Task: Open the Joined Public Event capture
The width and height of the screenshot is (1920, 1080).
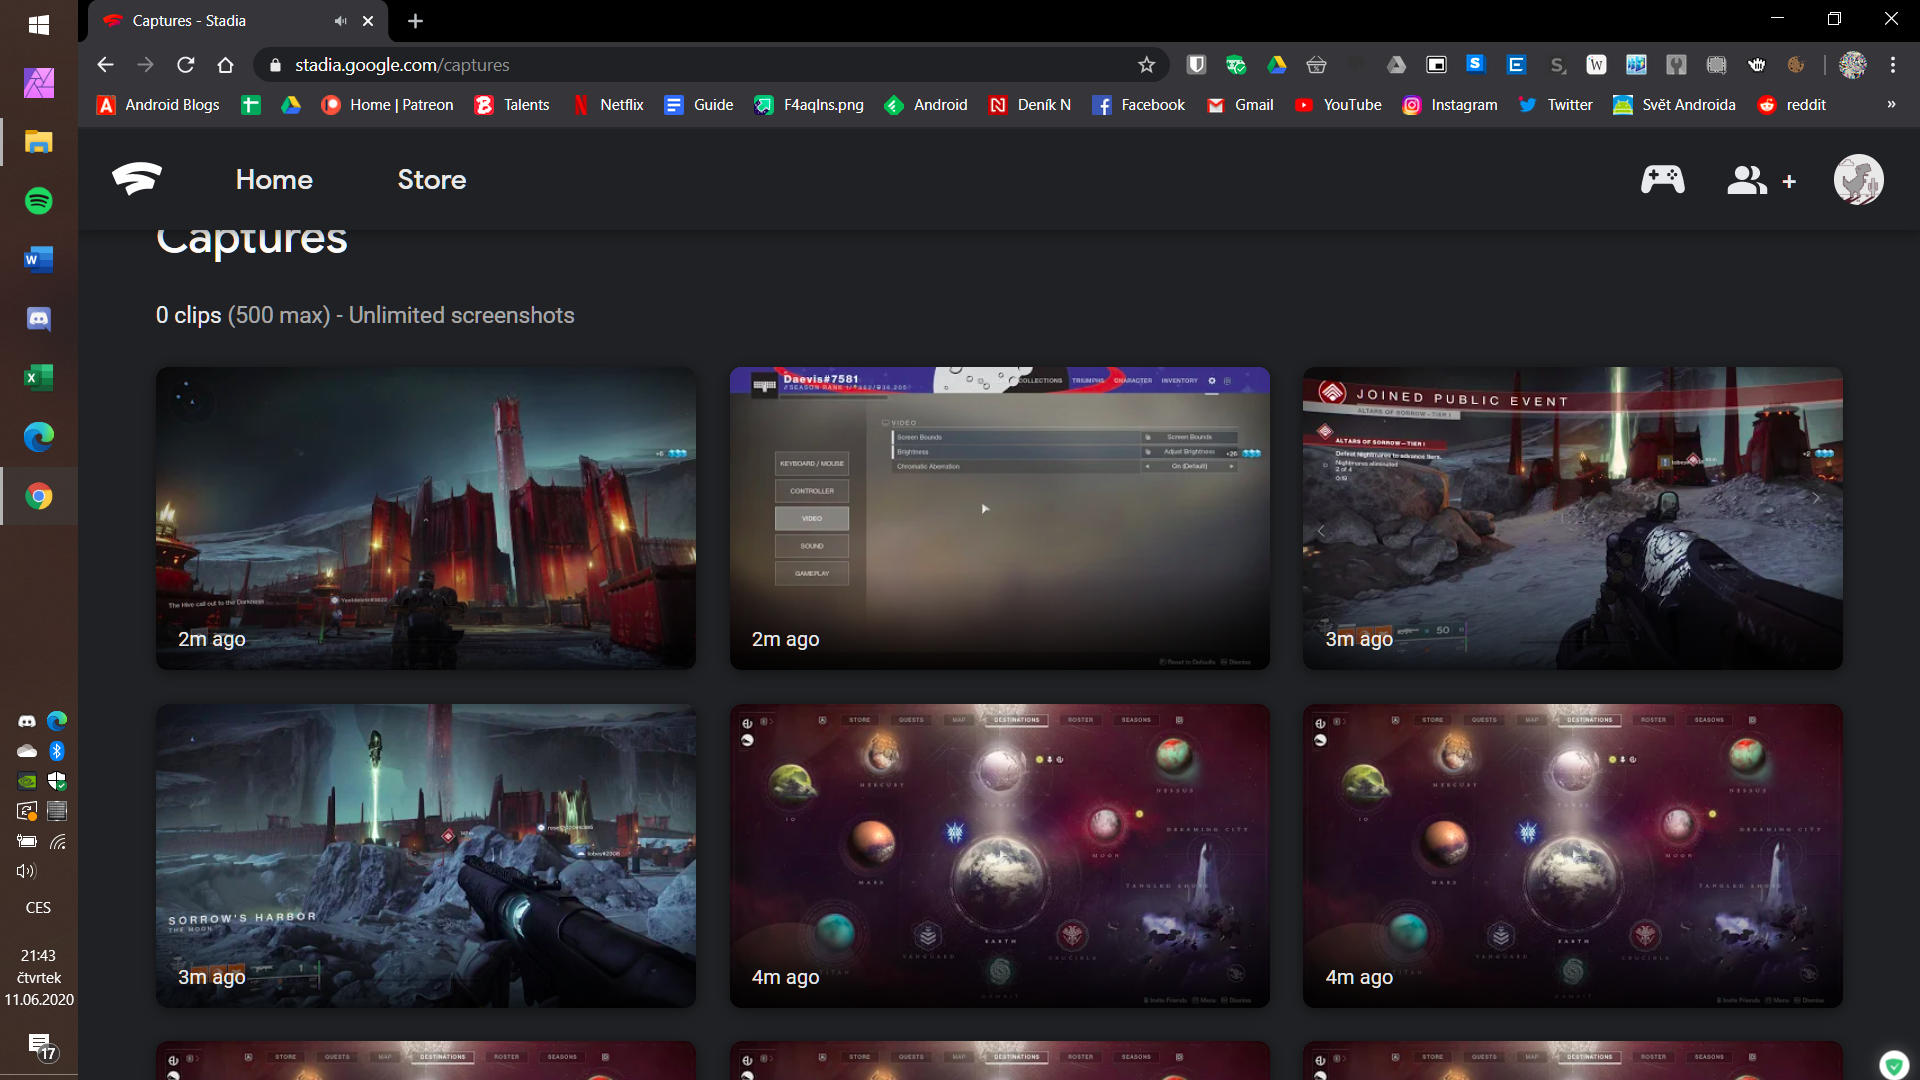Action: [x=1572, y=518]
